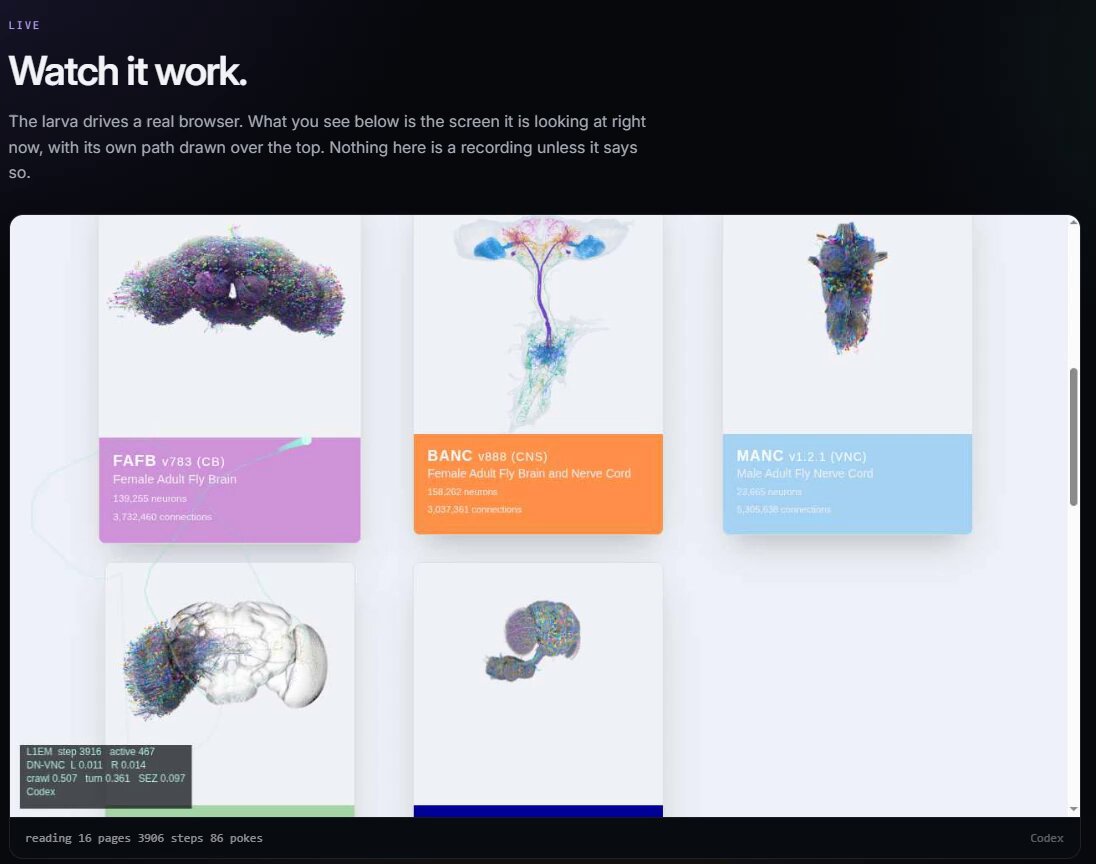The width and height of the screenshot is (1096, 864).
Task: Click the connections count on the BANC card
Action: click(474, 510)
